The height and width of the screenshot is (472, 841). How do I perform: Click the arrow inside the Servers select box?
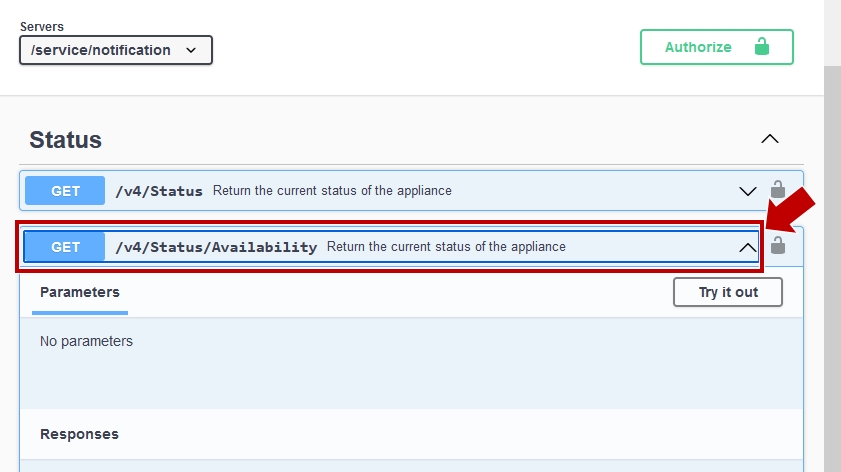click(191, 50)
